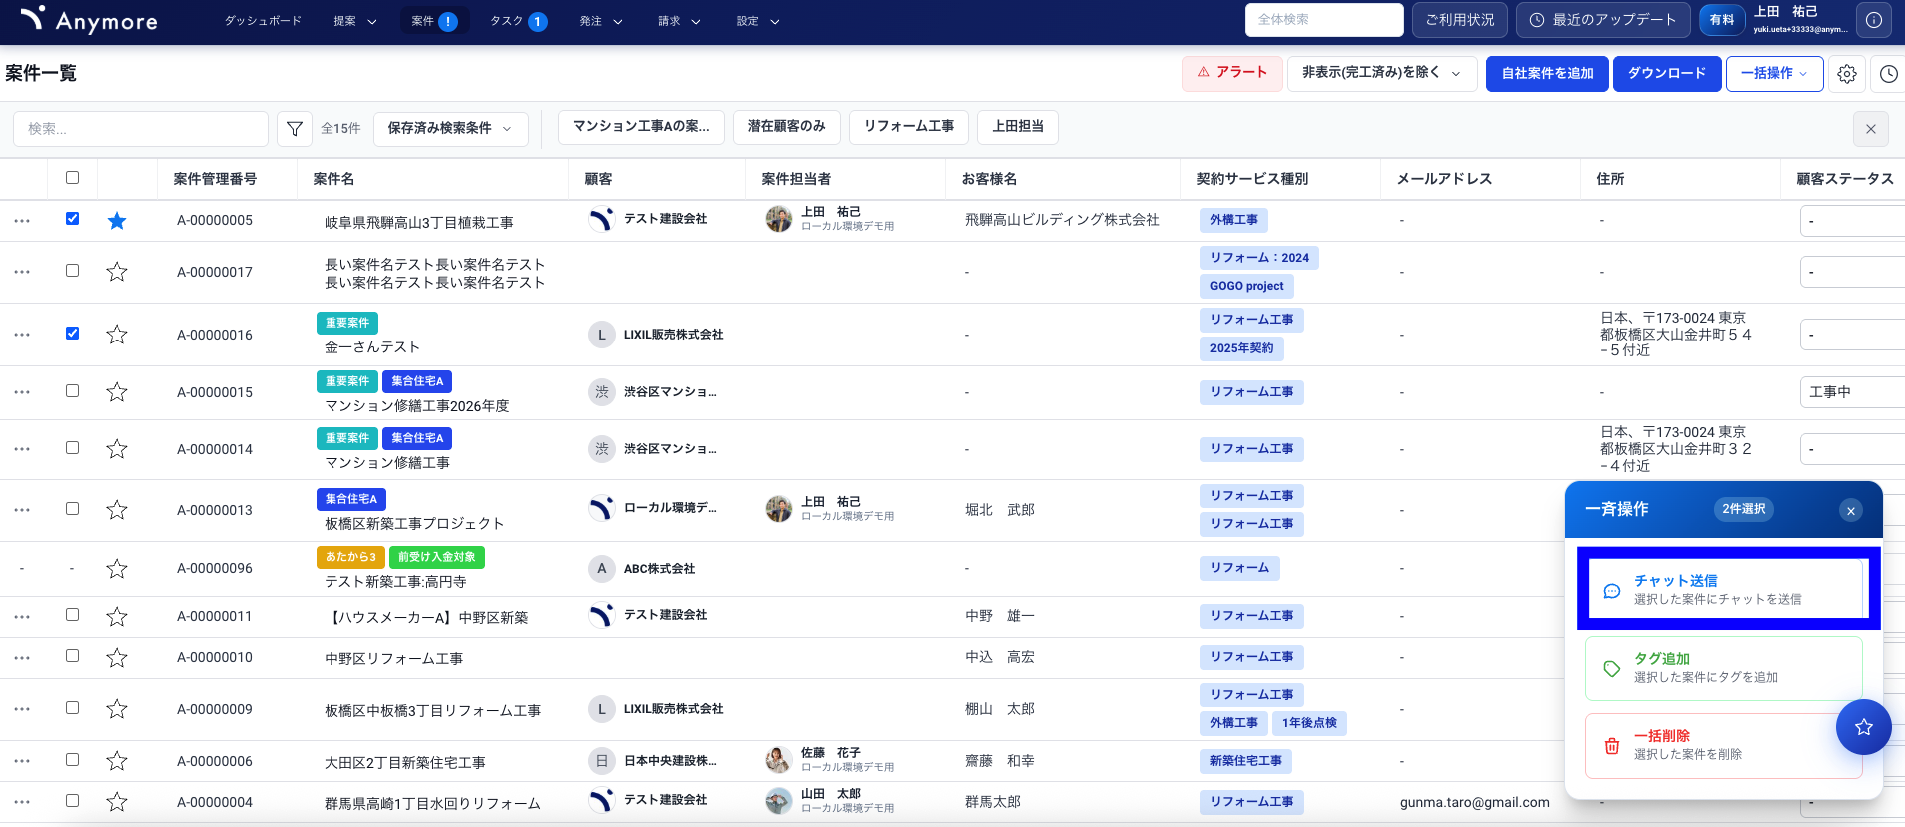This screenshot has height=827, width=1905.
Task: Close the bulk operation panel
Action: (x=1851, y=511)
